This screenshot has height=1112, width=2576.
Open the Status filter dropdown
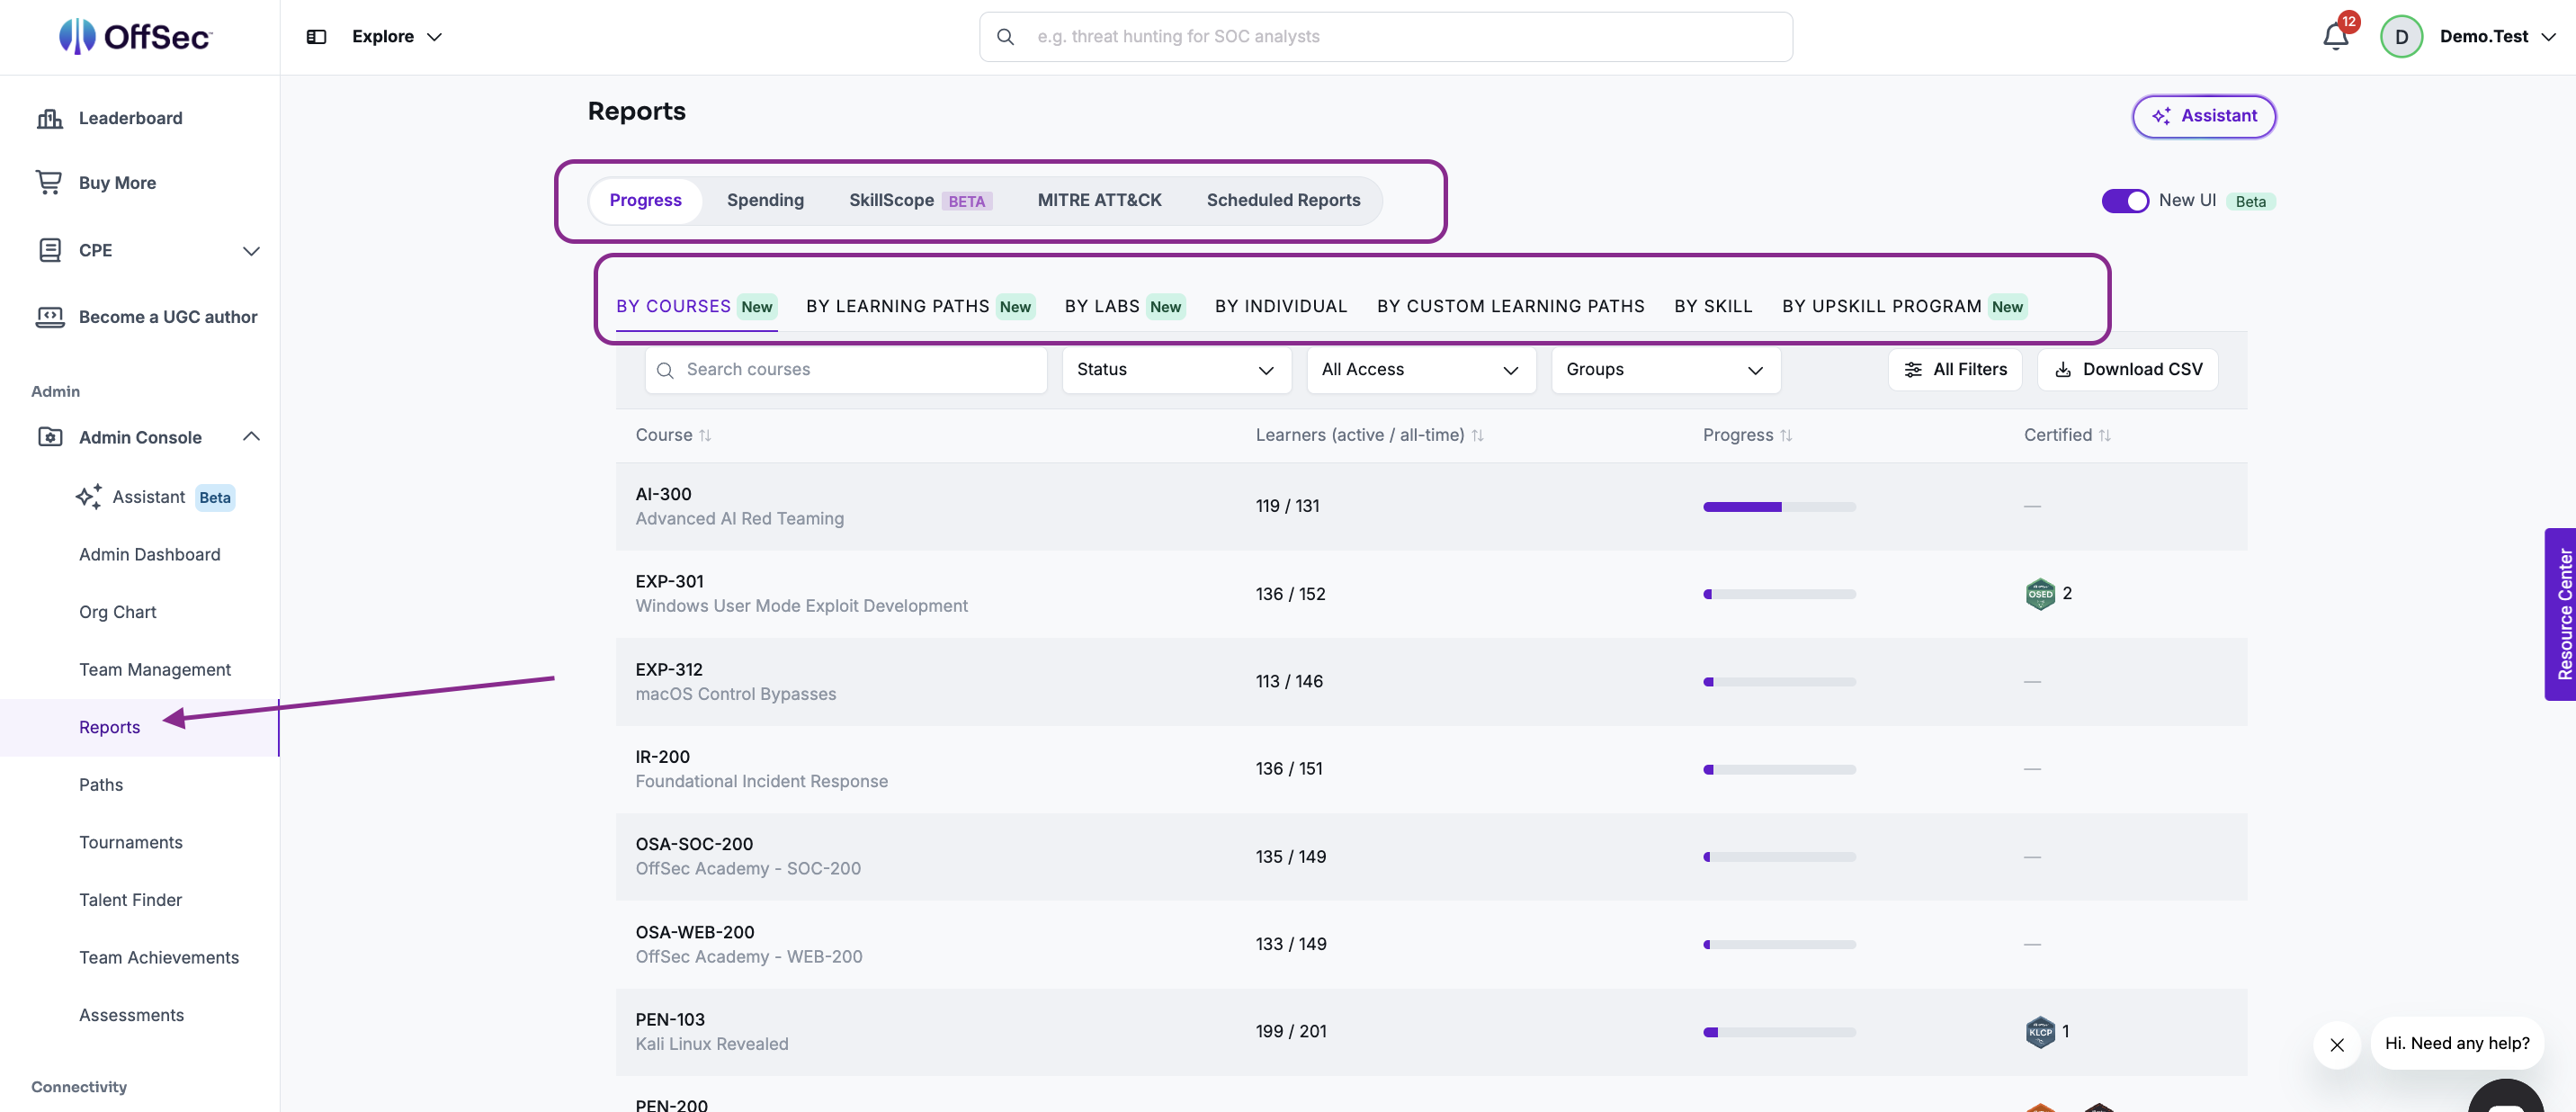pyautogui.click(x=1176, y=370)
